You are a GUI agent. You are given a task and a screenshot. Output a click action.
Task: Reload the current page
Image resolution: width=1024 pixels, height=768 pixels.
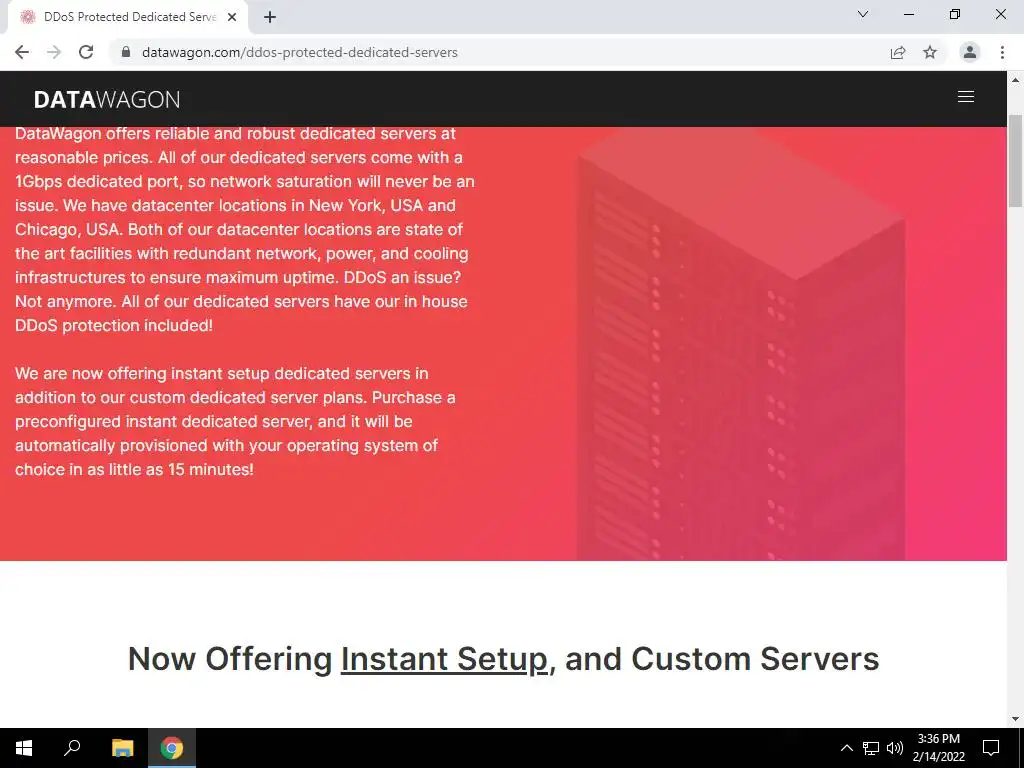point(86,52)
